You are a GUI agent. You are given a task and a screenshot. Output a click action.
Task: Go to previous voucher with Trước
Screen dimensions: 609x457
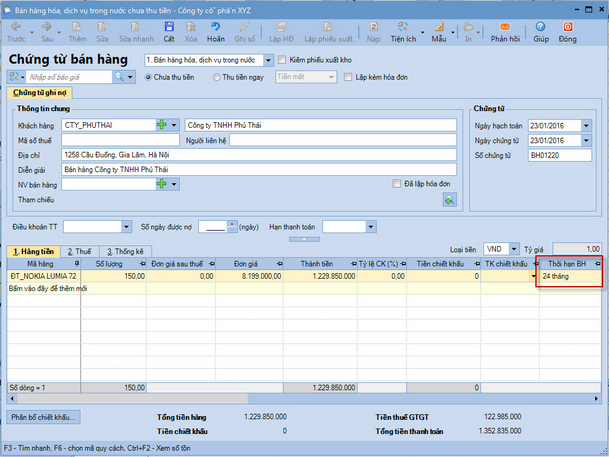pos(16,32)
